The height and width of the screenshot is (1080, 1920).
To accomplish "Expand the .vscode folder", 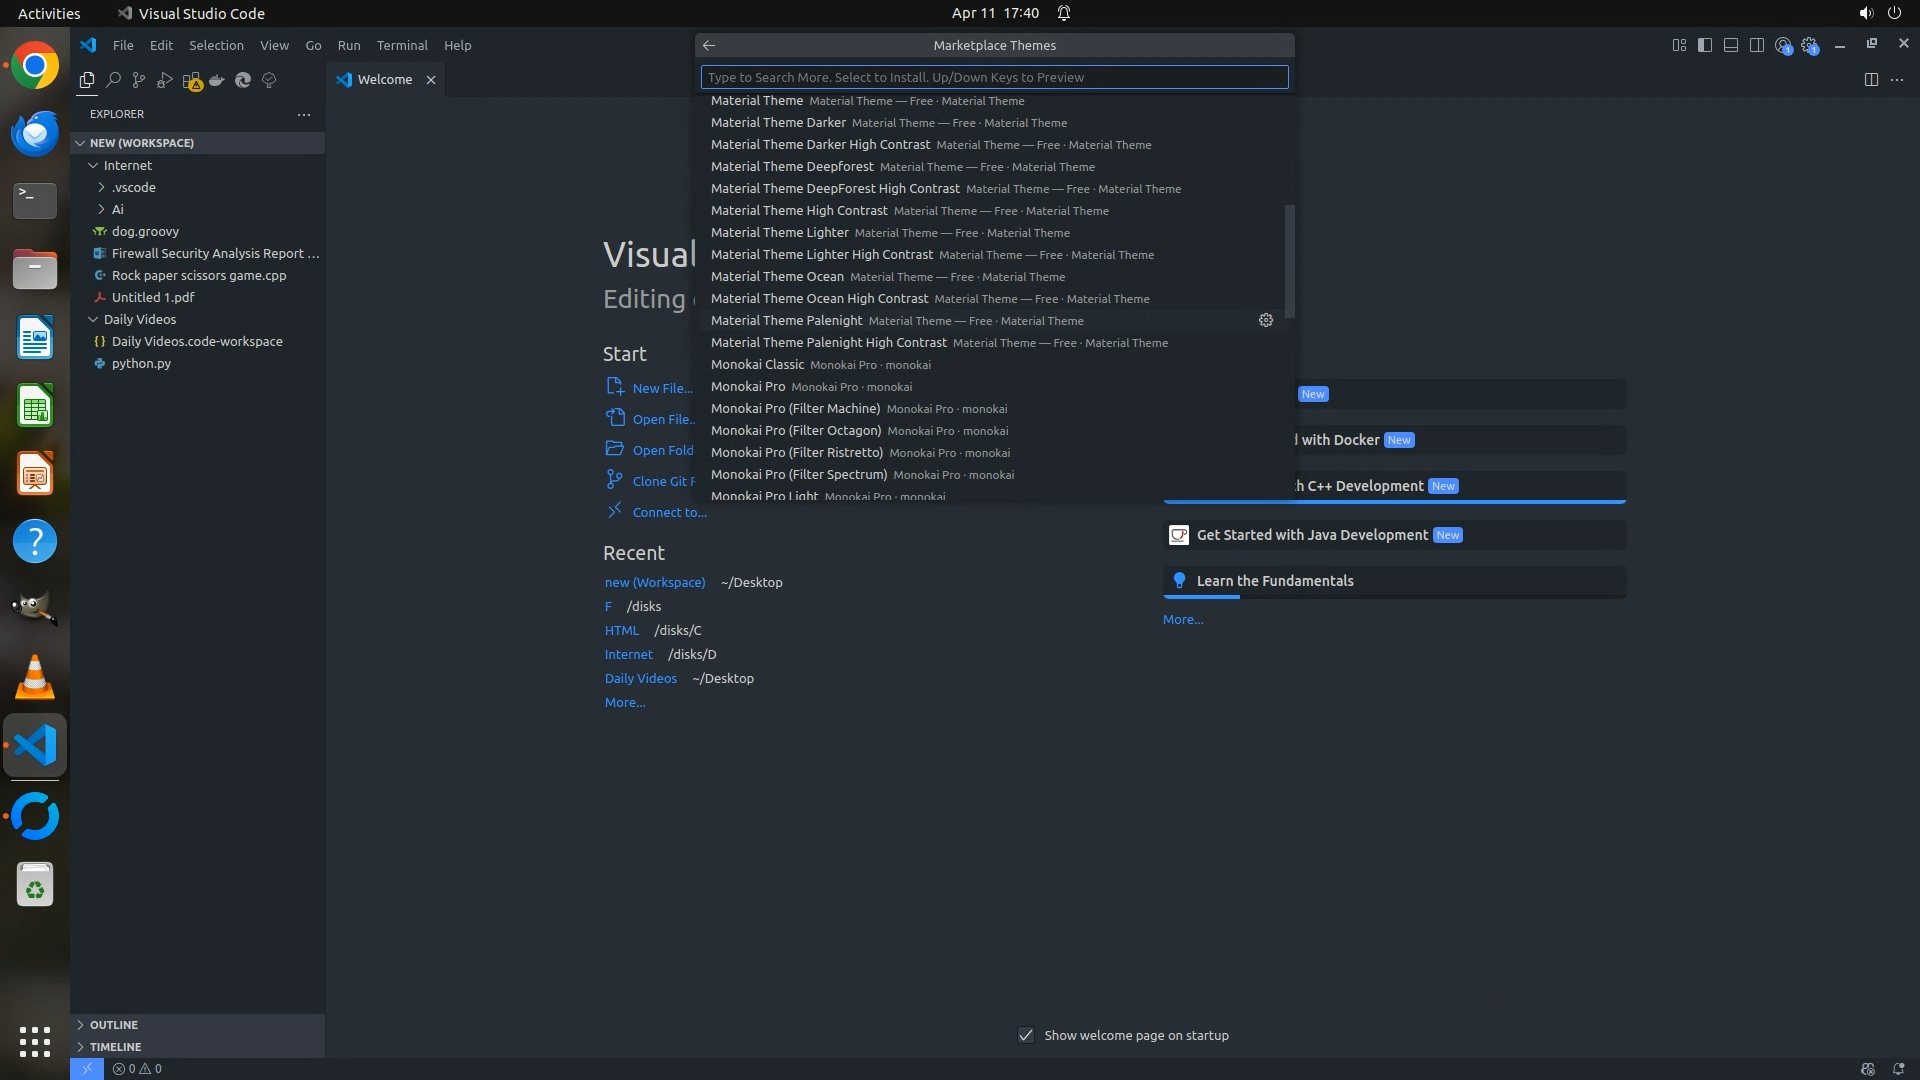I will (133, 187).
